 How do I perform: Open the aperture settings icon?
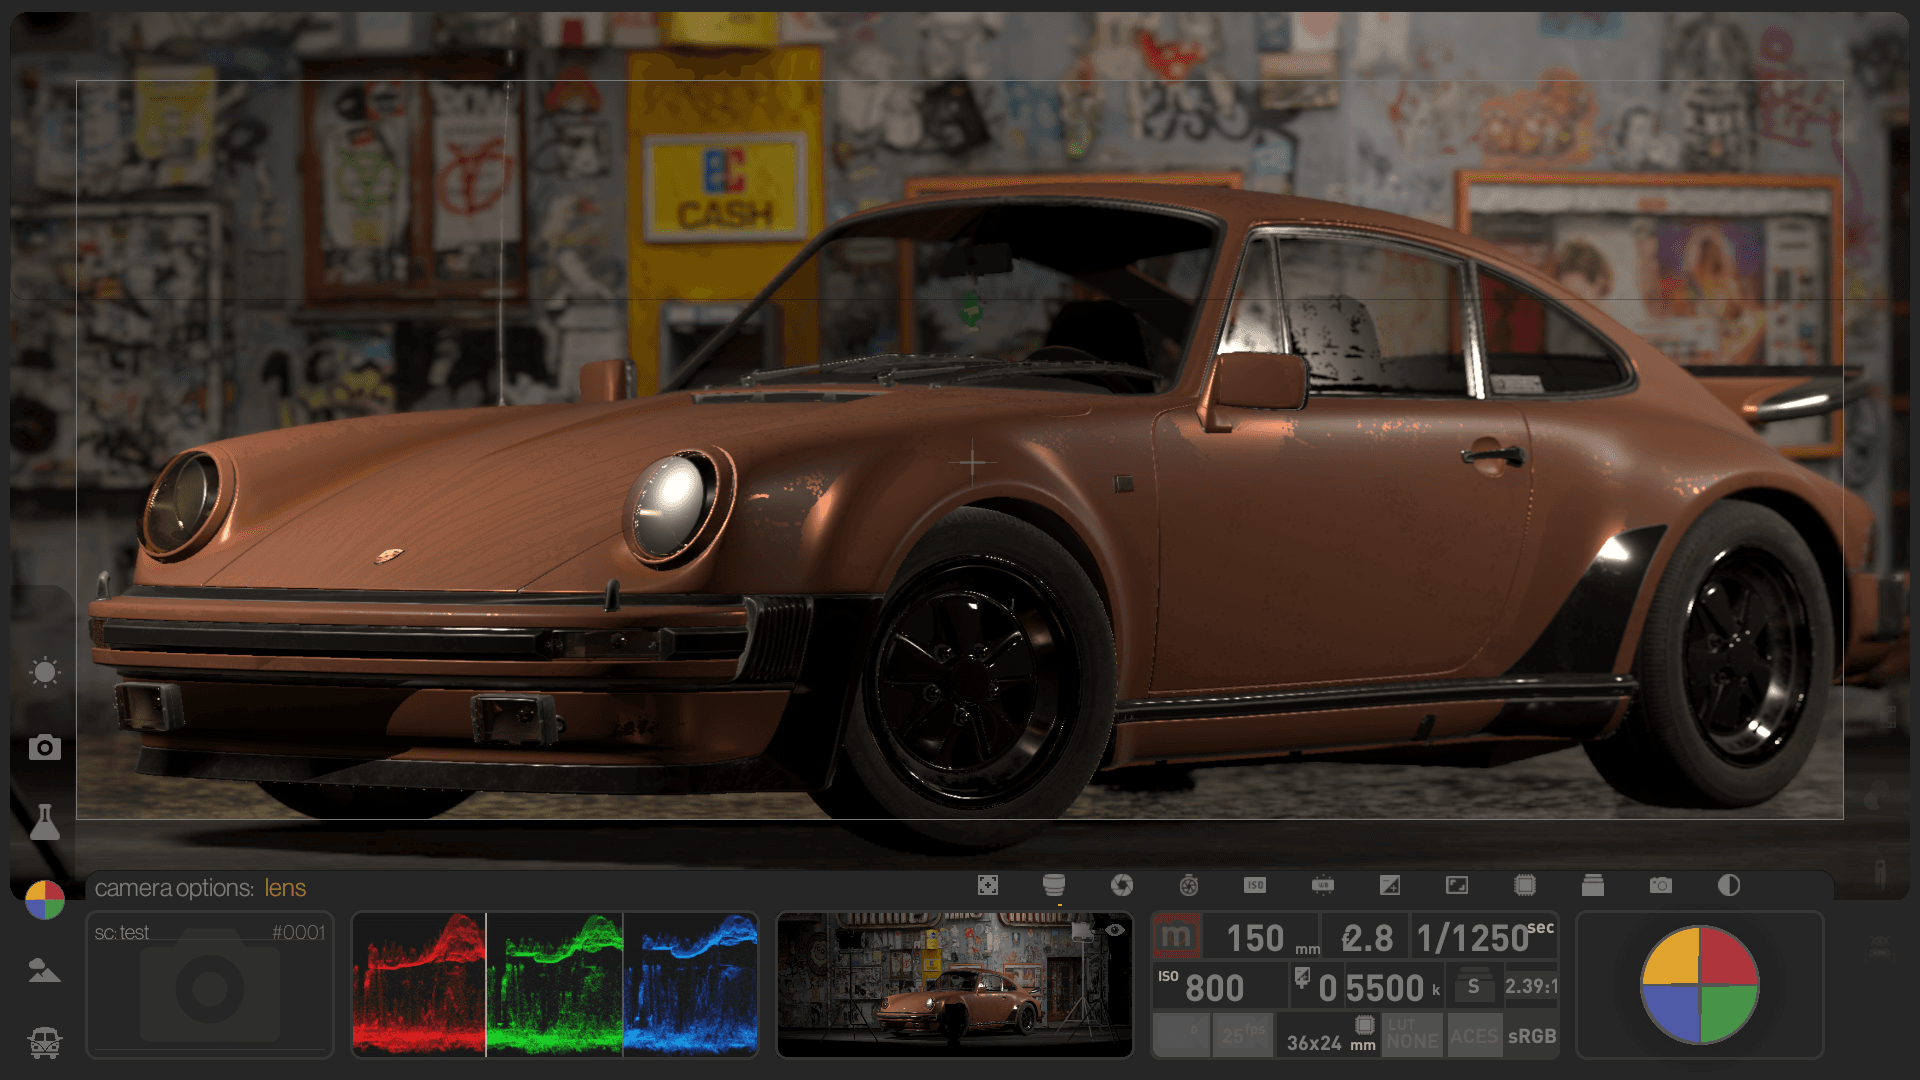(1123, 885)
